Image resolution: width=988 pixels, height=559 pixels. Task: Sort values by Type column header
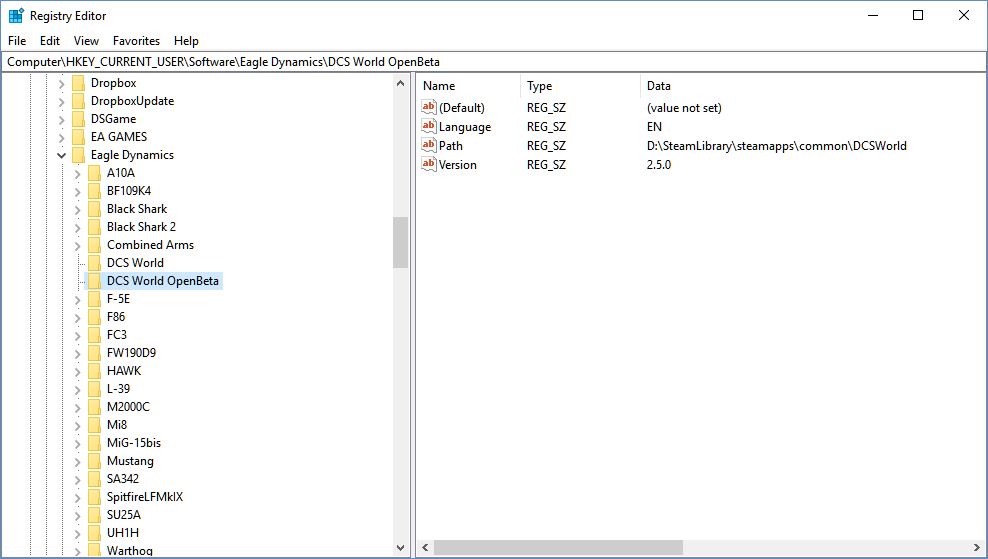(580, 86)
